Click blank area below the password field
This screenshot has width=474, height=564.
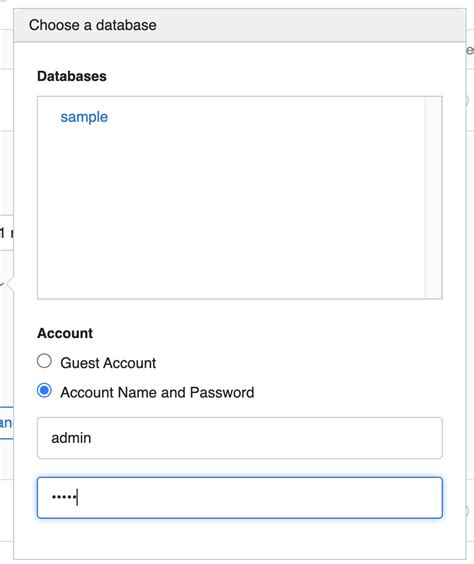click(x=240, y=539)
